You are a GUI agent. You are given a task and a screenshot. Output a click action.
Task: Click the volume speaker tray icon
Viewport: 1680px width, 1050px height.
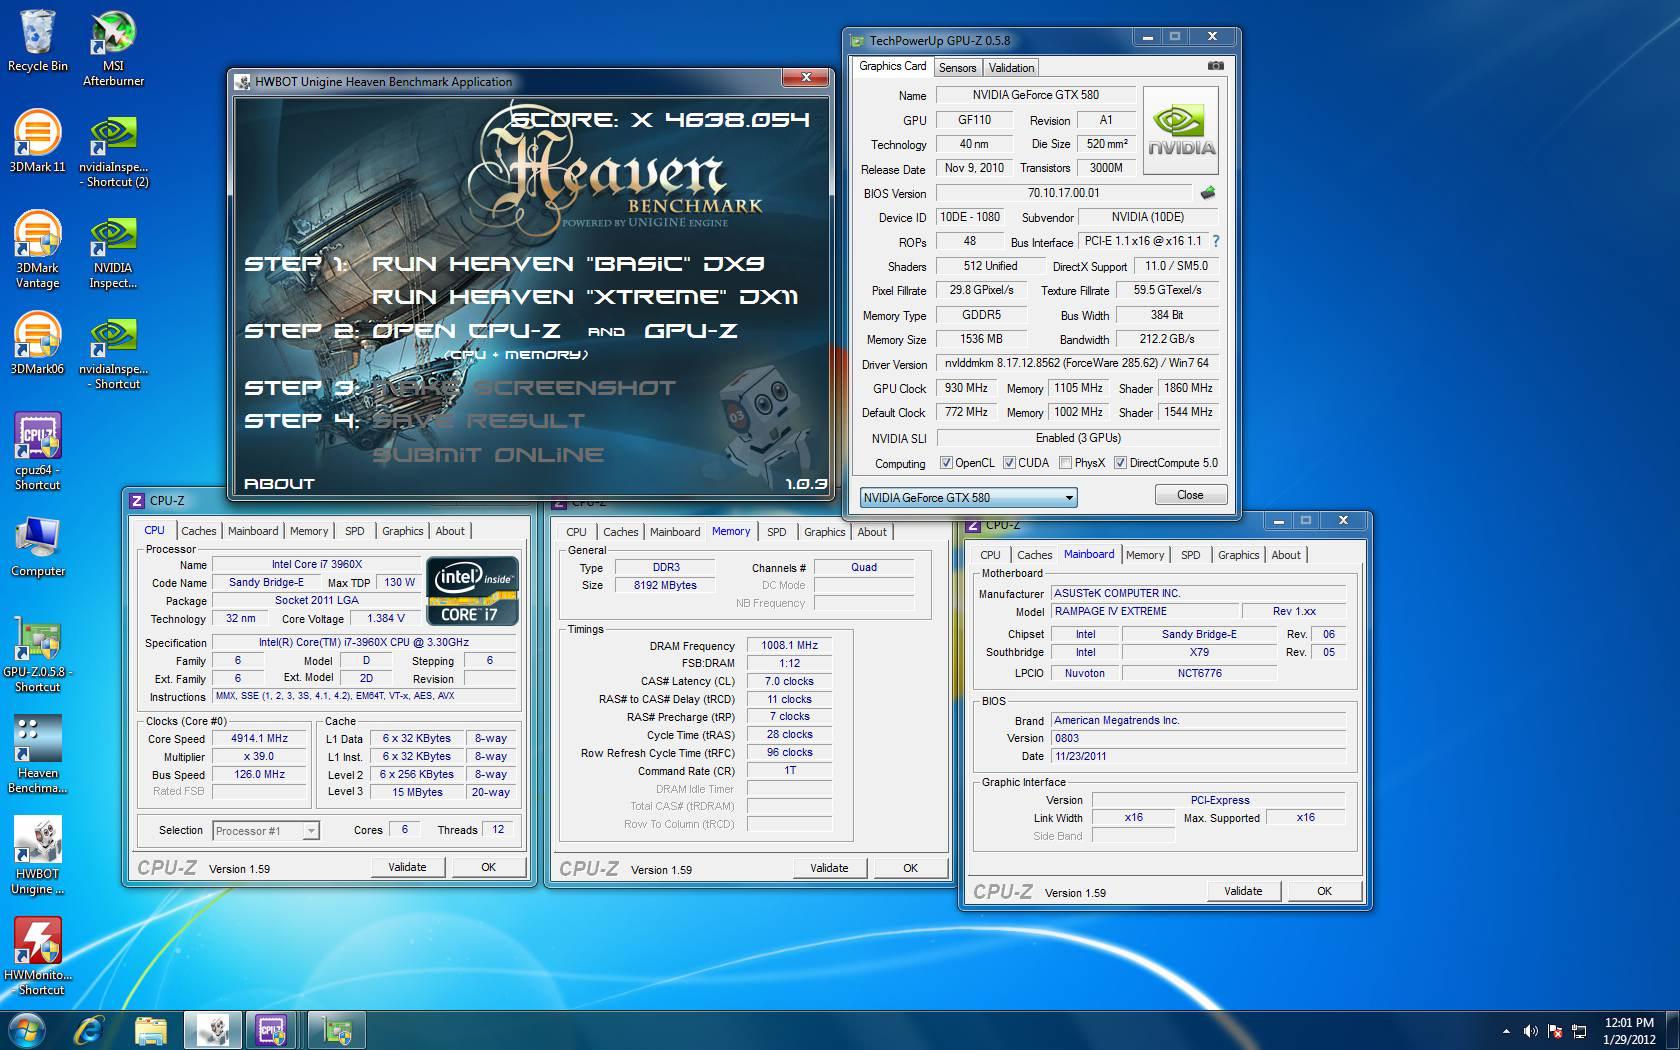(x=1530, y=1031)
